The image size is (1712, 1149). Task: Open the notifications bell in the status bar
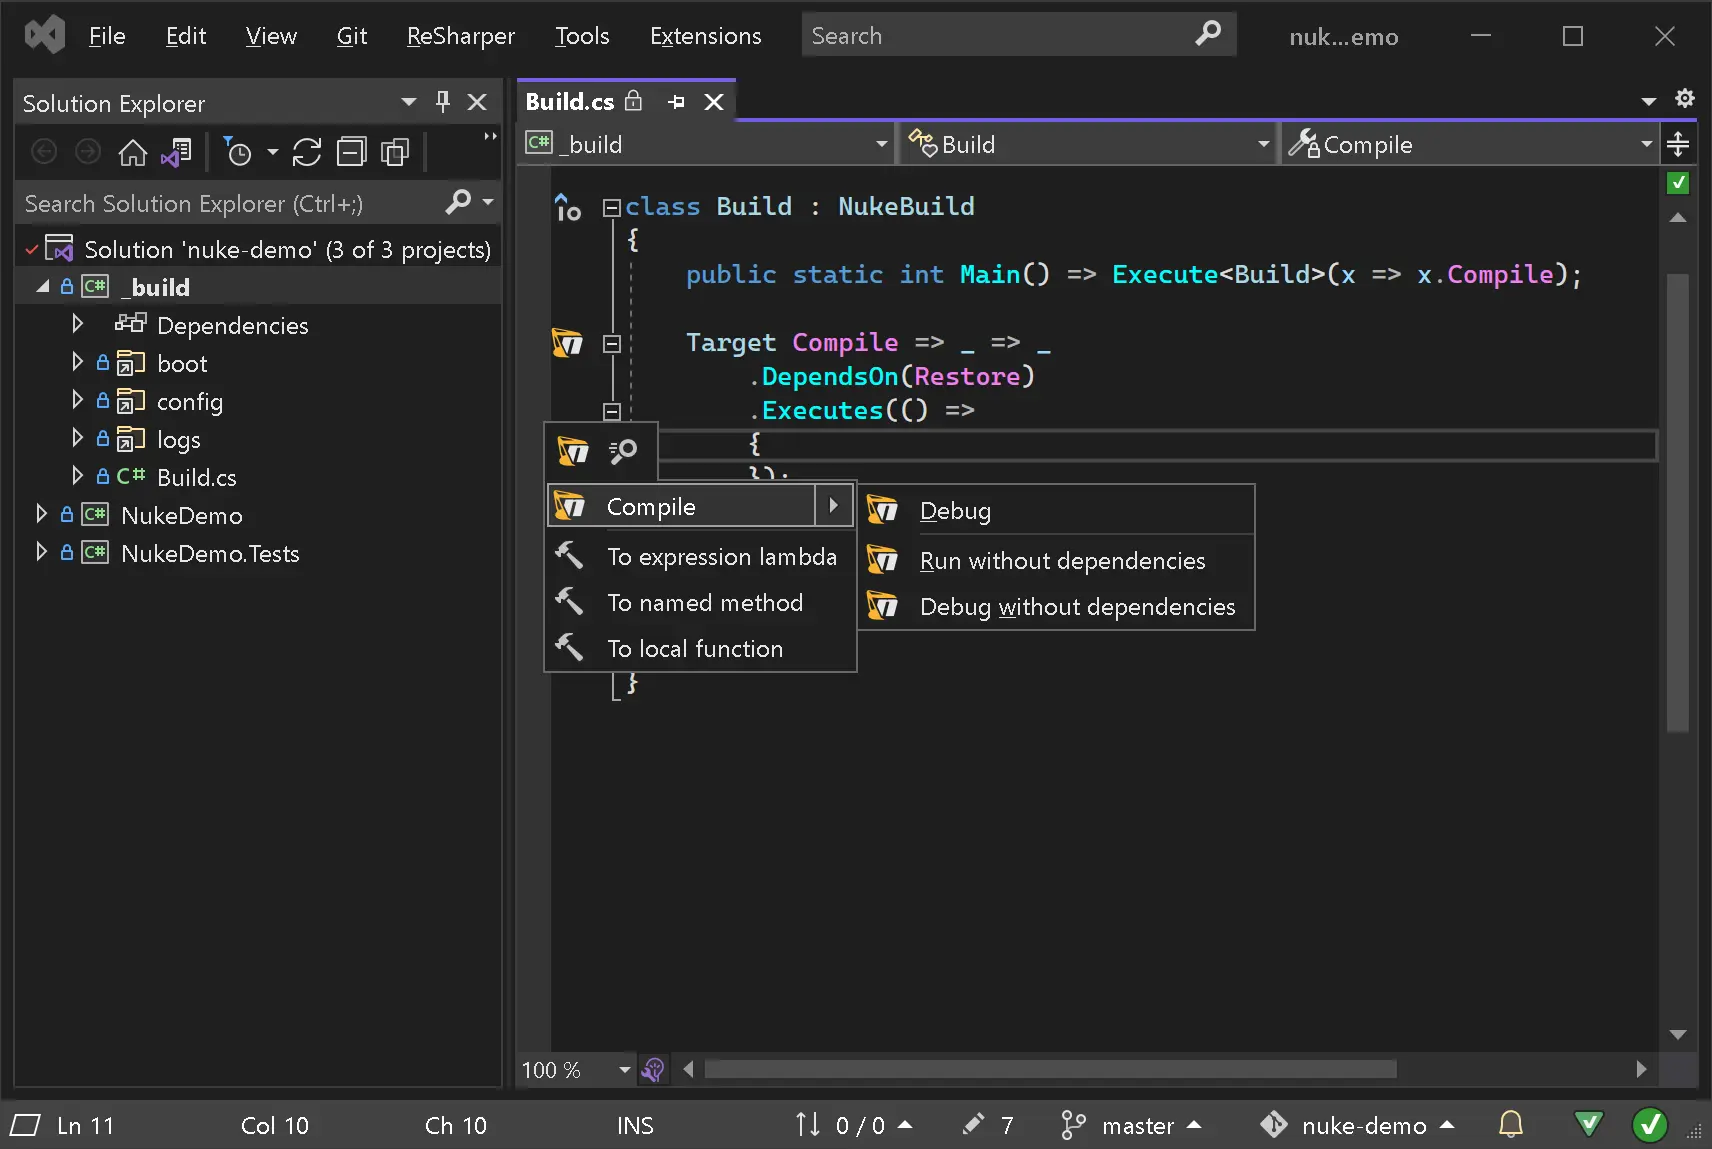click(x=1511, y=1125)
